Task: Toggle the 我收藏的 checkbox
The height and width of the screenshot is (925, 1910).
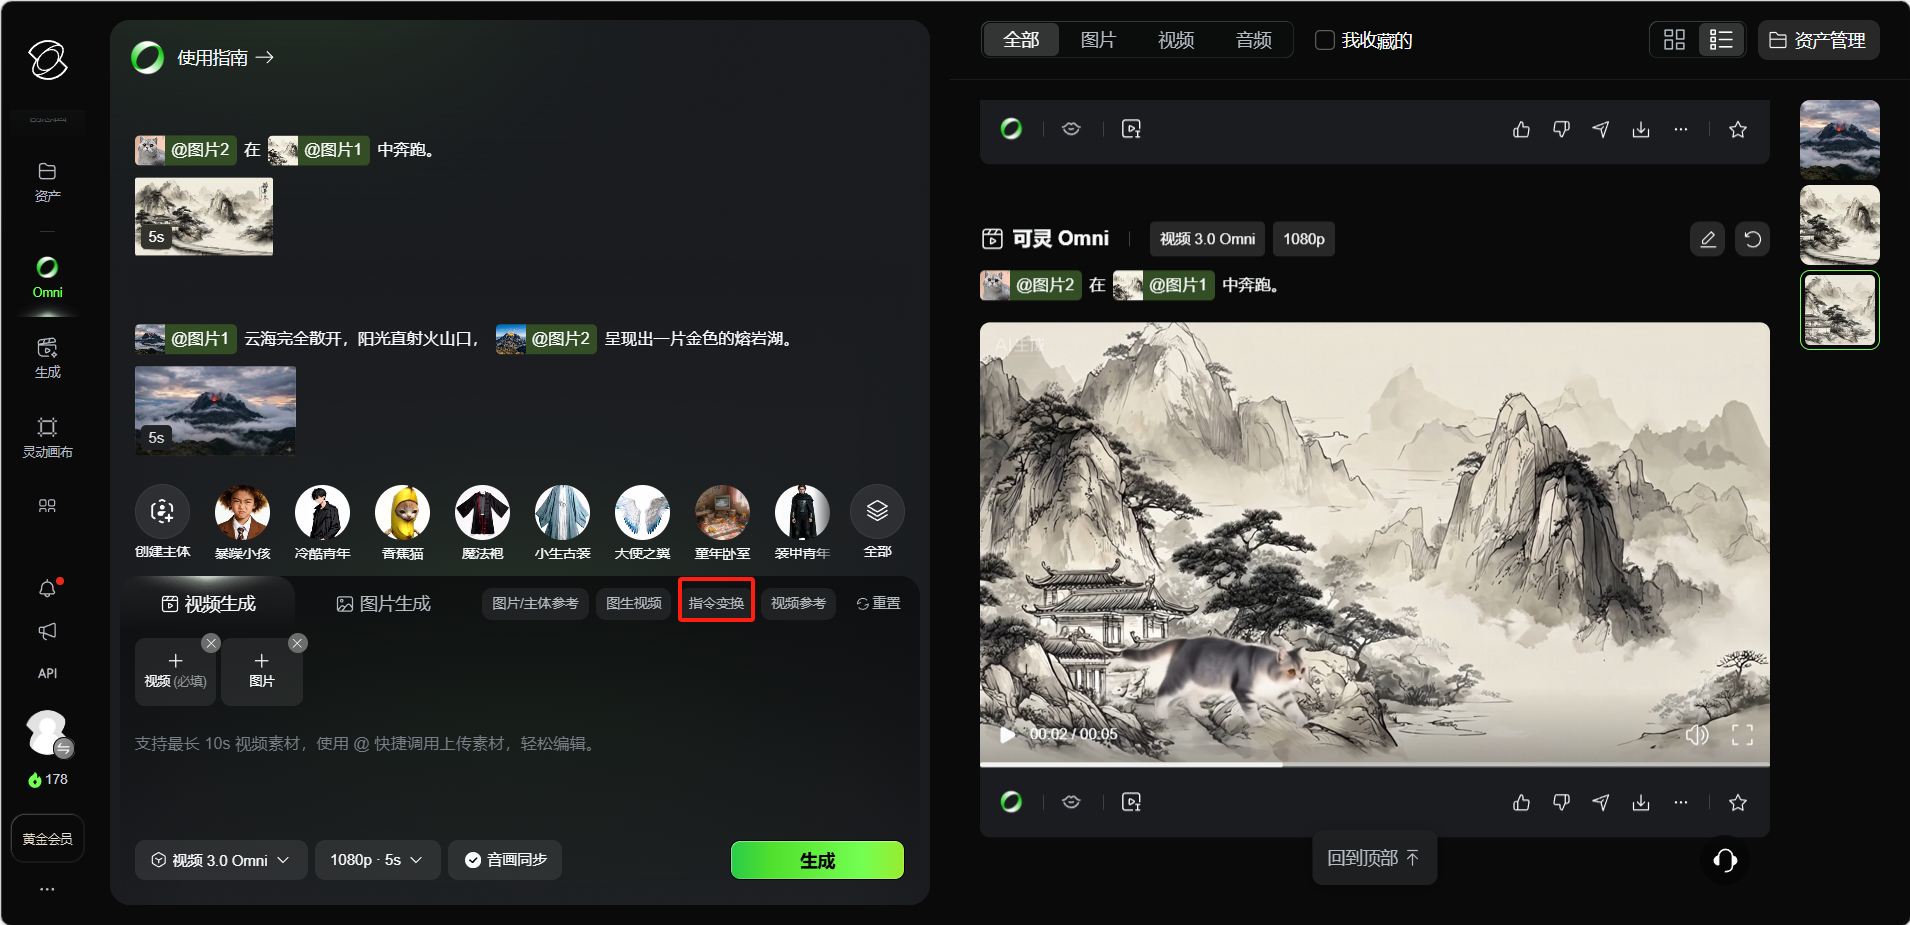Action: tap(1325, 40)
